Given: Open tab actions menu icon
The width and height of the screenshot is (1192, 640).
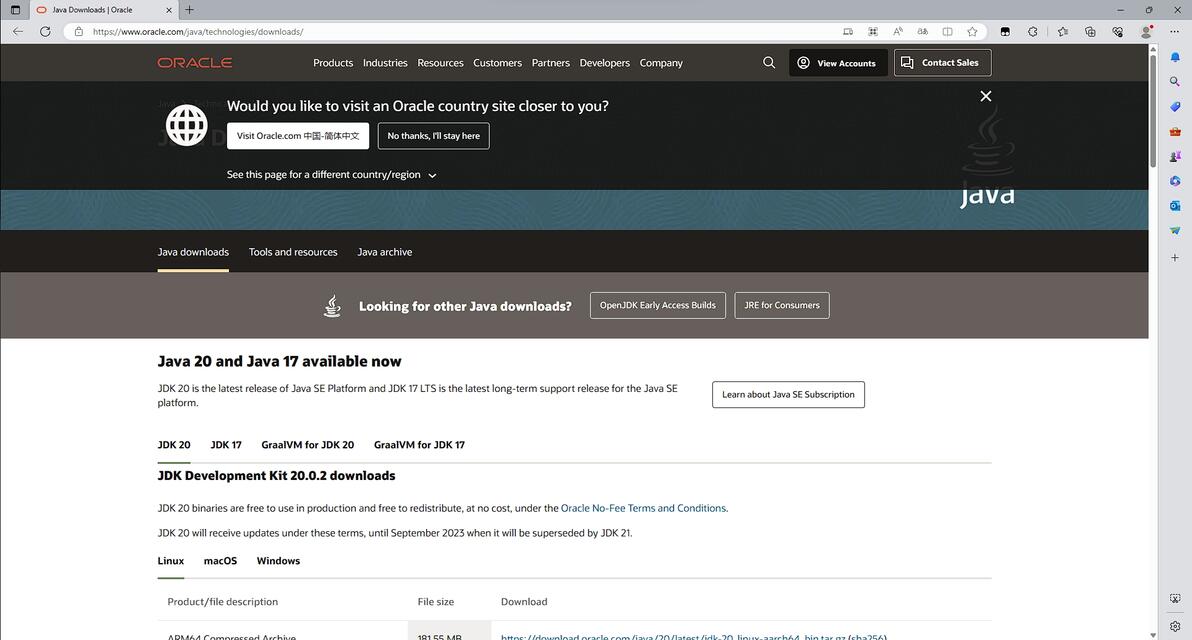Looking at the screenshot, I should tap(15, 10).
